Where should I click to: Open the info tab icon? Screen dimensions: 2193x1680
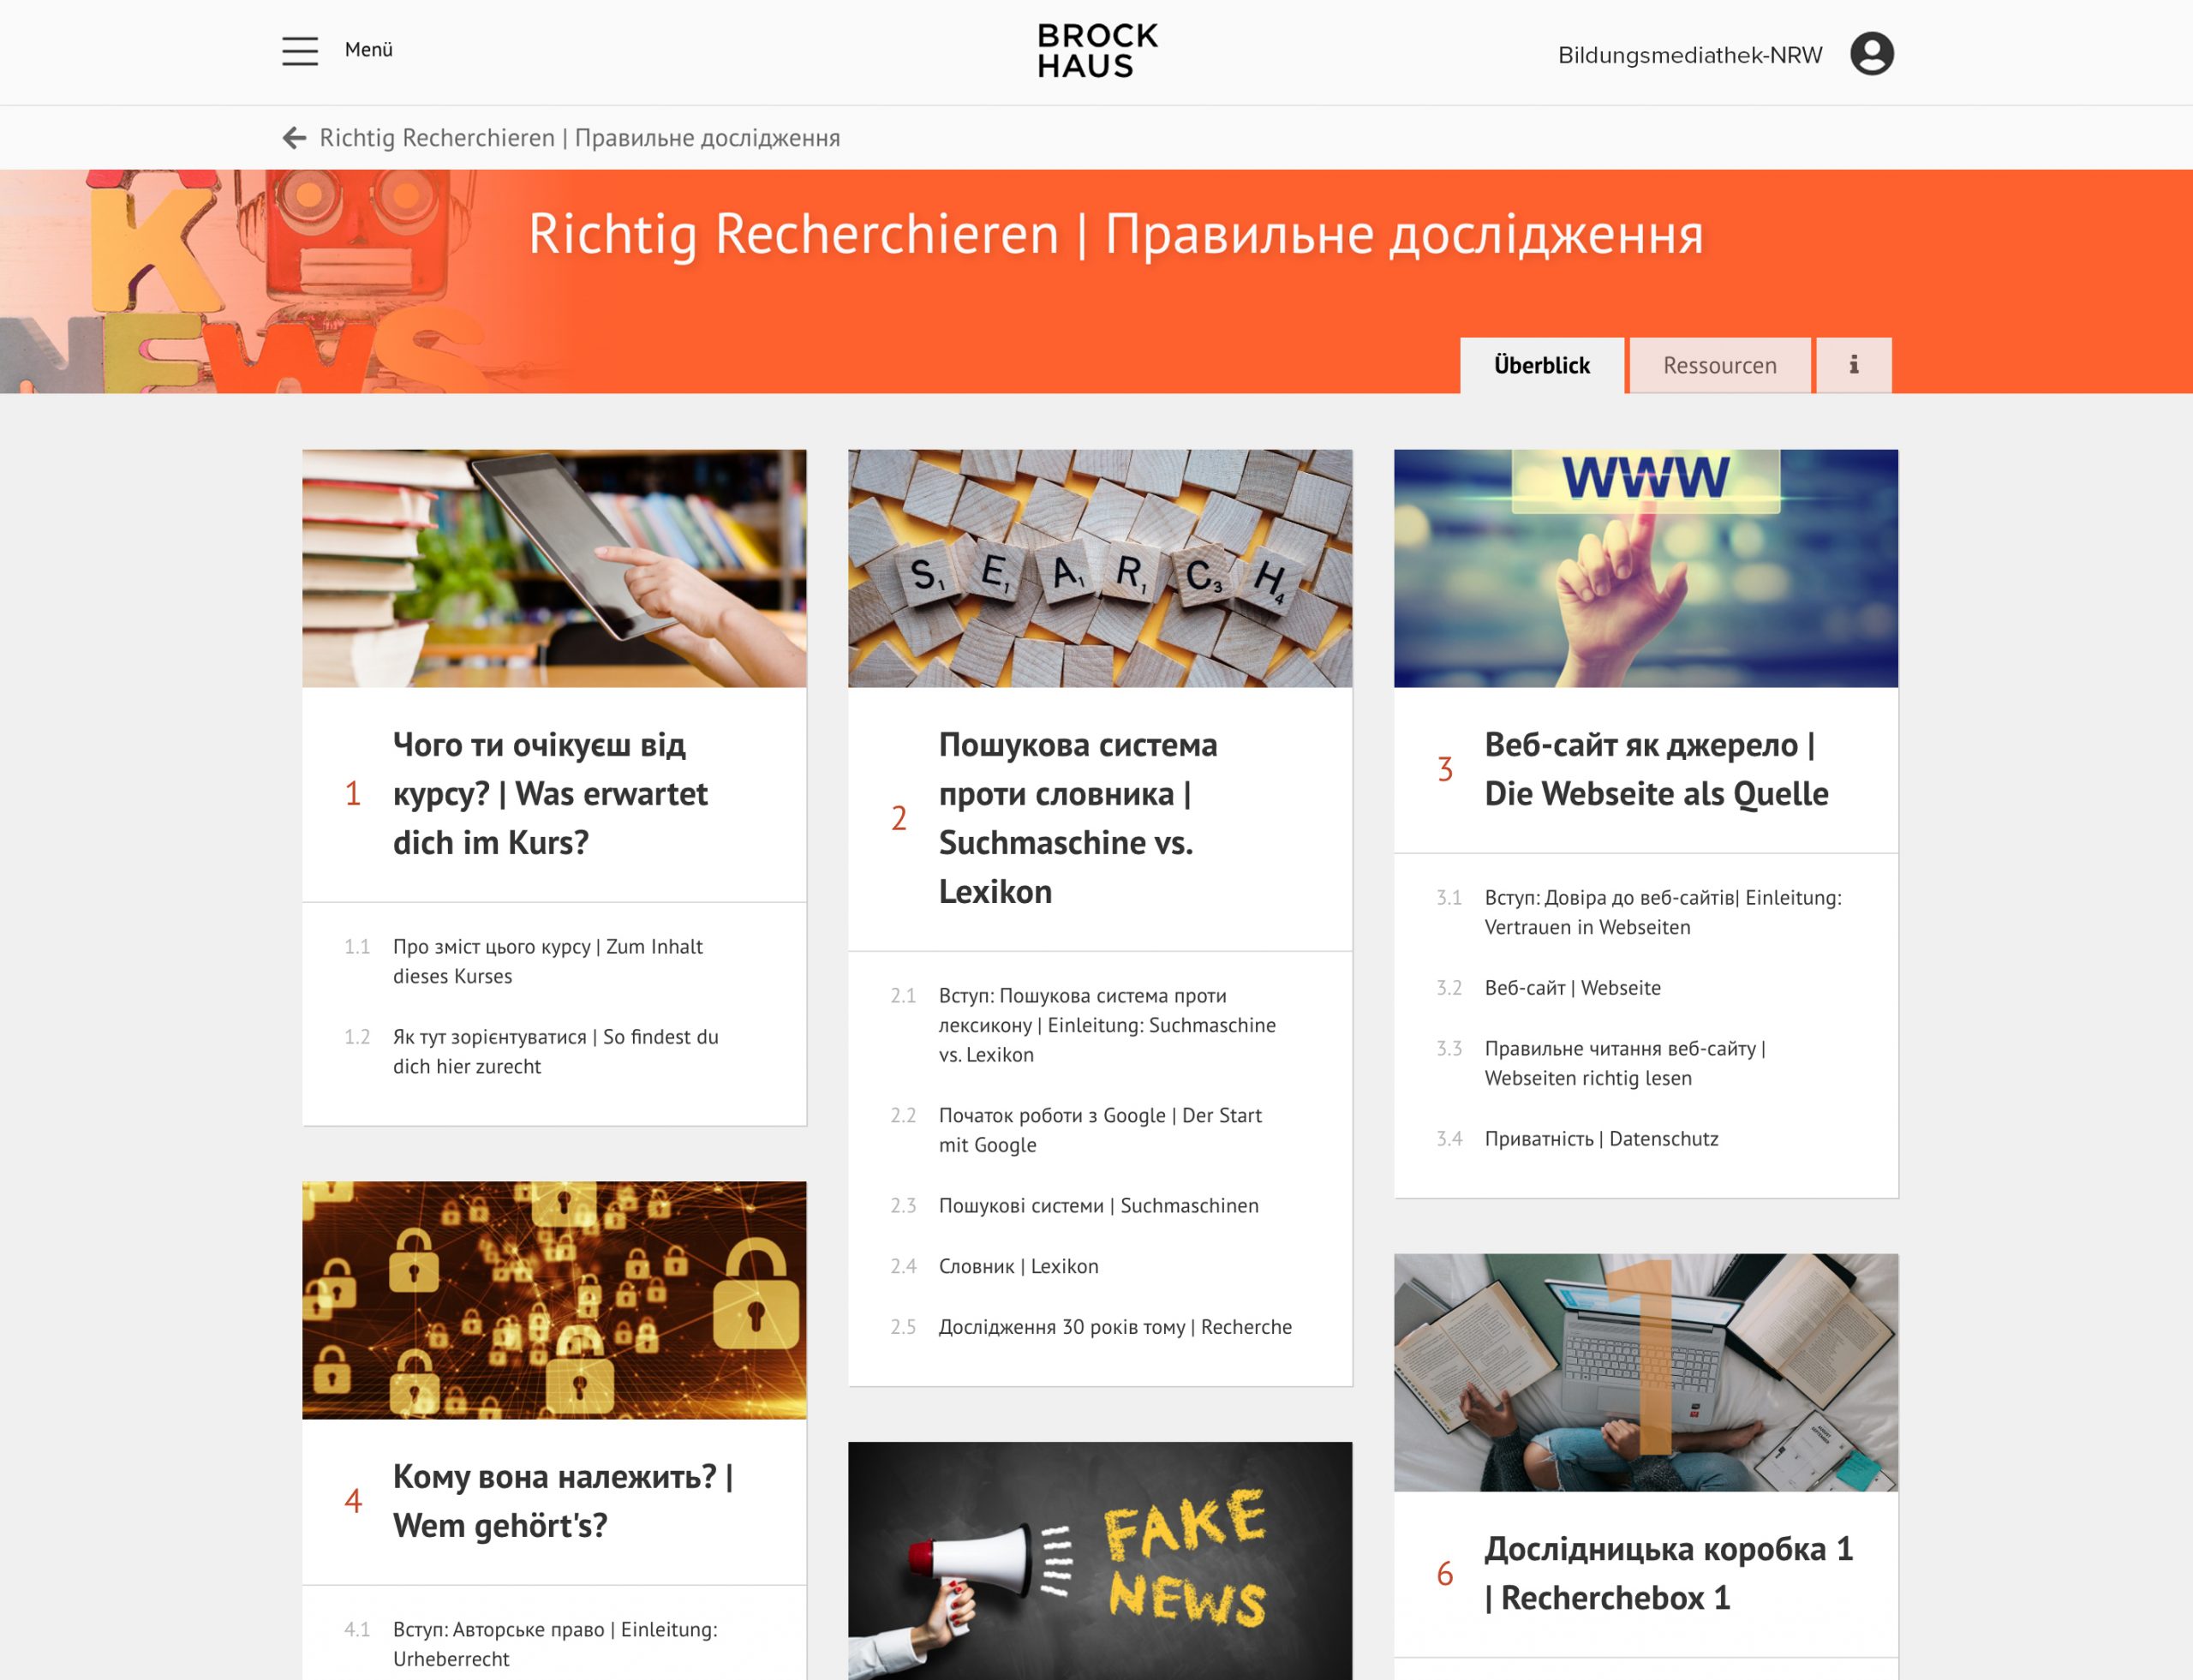1853,365
